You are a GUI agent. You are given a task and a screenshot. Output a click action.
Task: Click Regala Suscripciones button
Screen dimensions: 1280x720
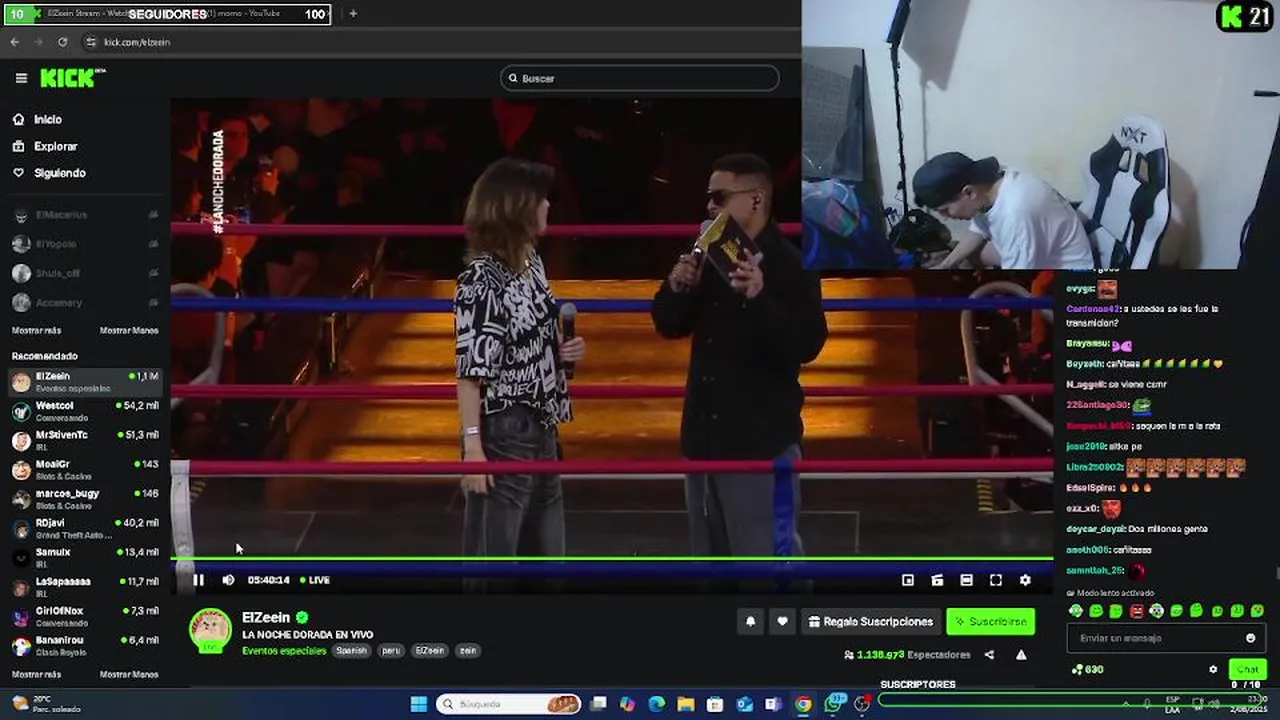click(x=870, y=621)
